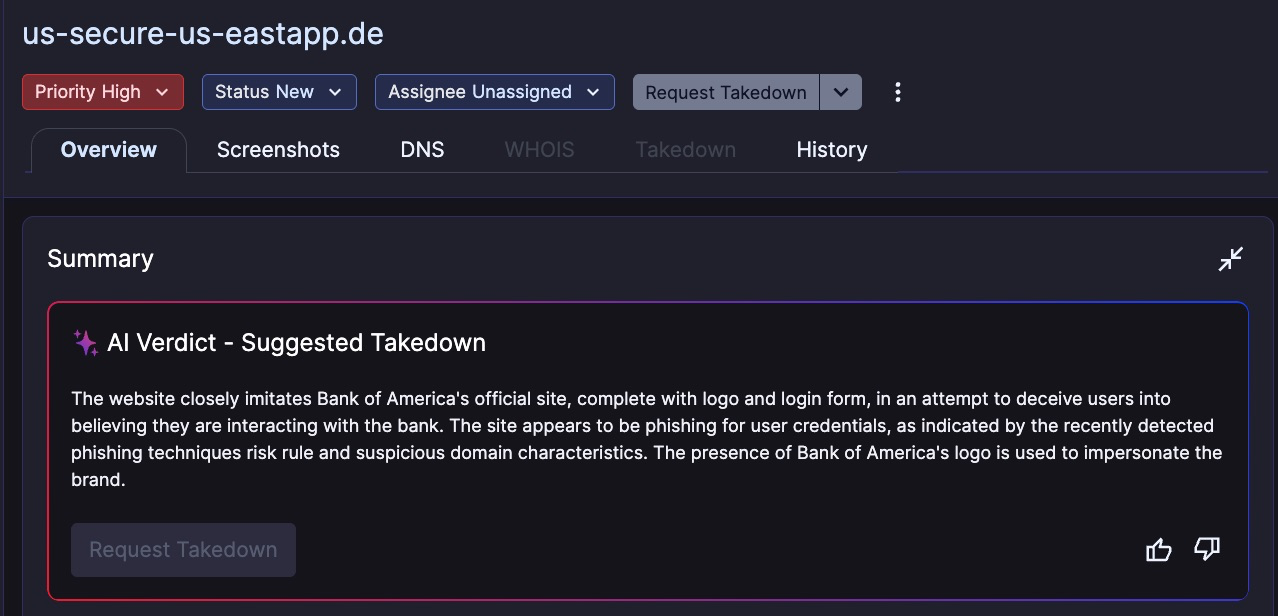1278x616 pixels.
Task: Click Request Takedown inside the AI Verdict card
Action: 183,550
